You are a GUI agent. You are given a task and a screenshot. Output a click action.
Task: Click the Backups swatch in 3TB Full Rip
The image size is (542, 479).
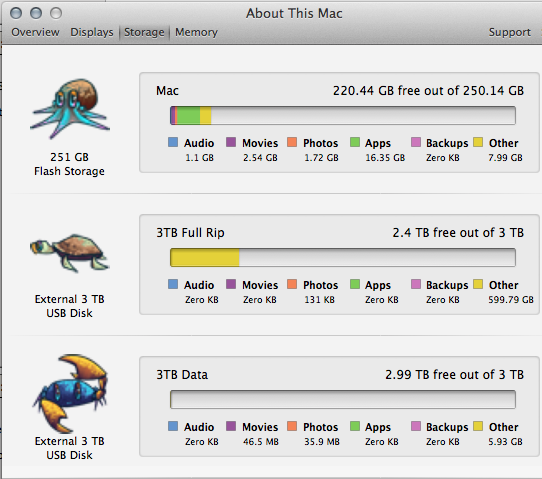(416, 284)
